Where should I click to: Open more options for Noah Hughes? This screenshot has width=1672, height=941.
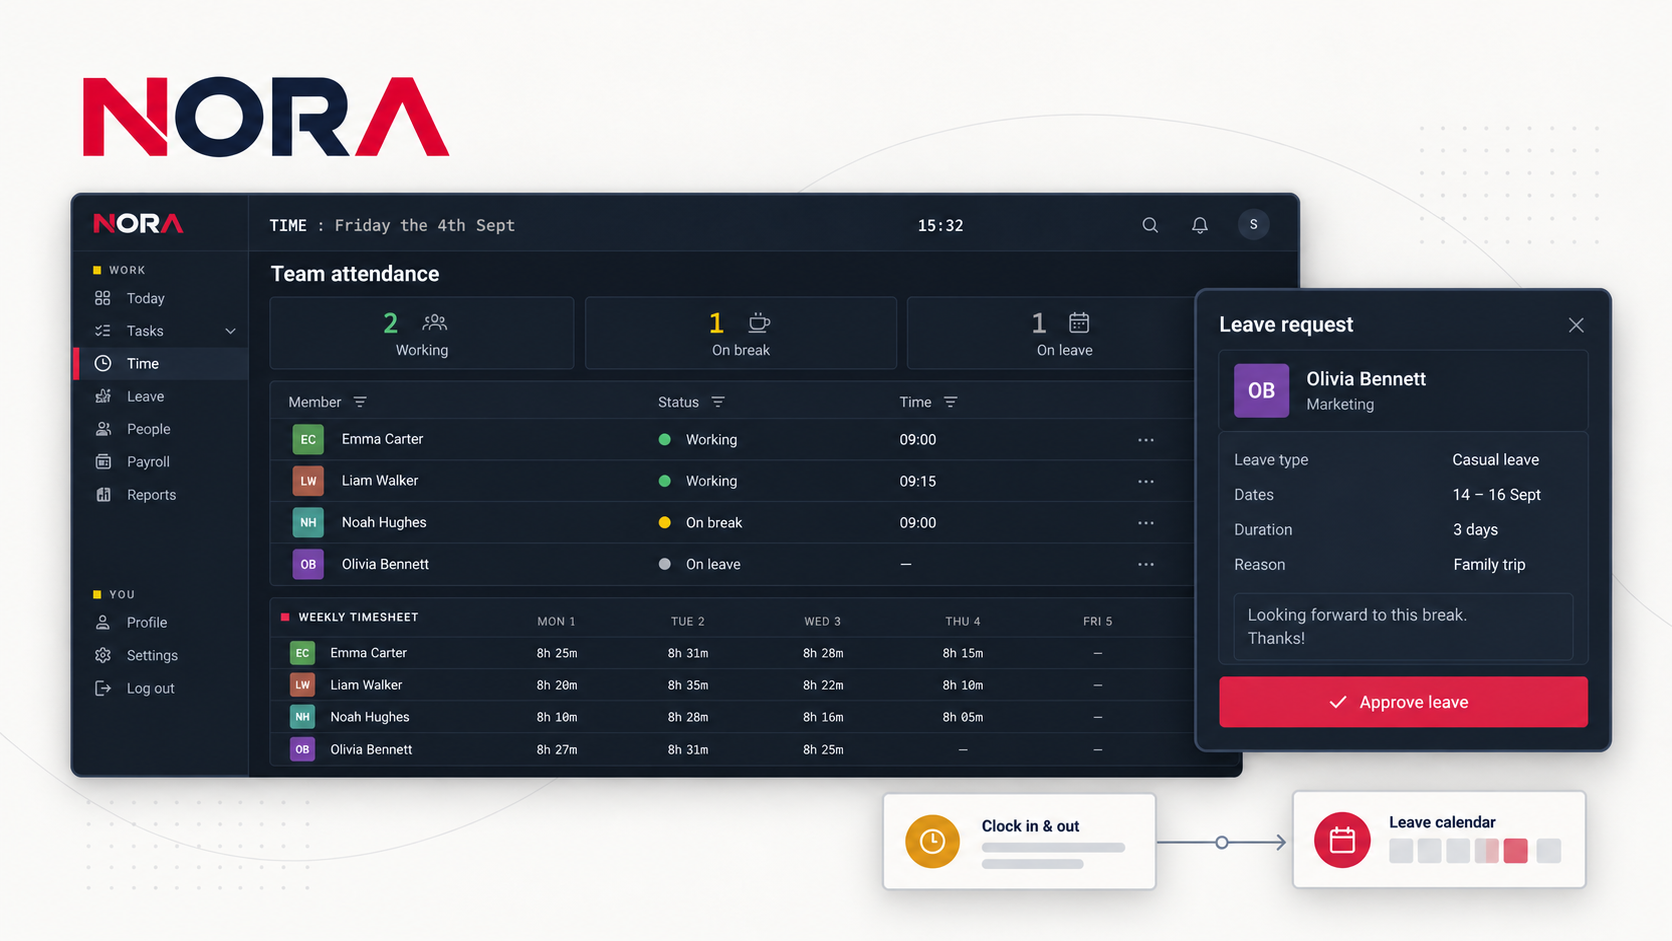[x=1146, y=523]
